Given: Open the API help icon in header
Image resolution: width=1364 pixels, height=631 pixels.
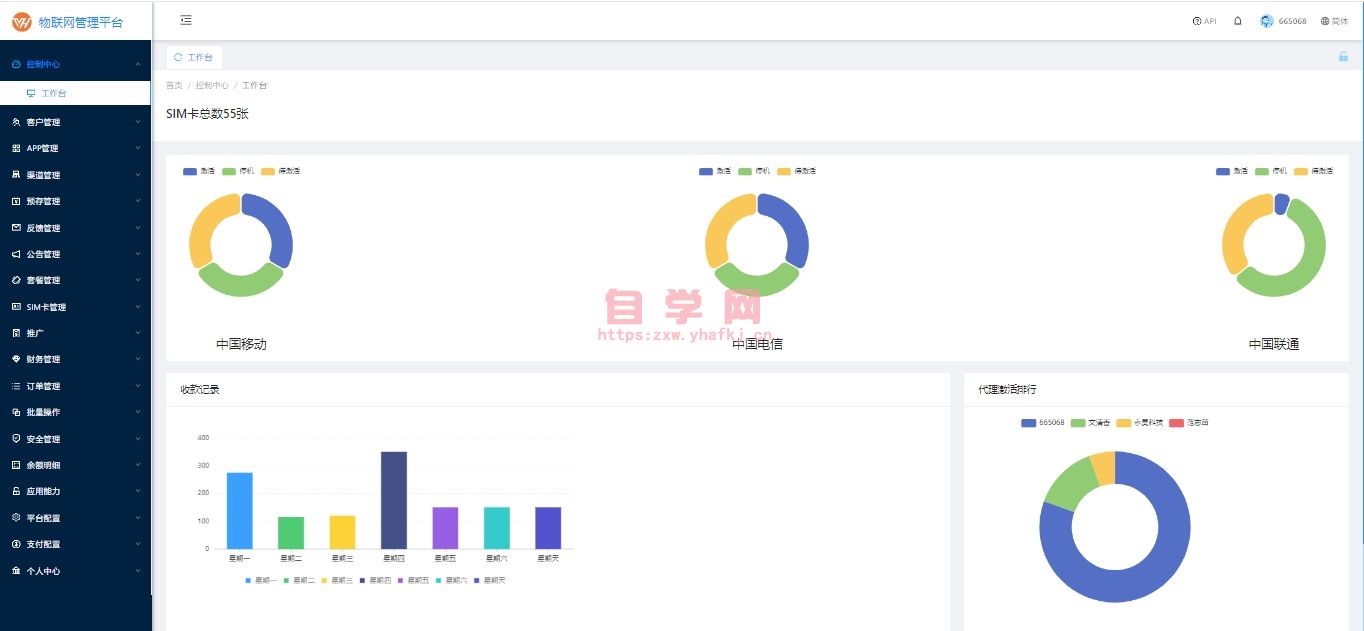Looking at the screenshot, I should pyautogui.click(x=1197, y=21).
